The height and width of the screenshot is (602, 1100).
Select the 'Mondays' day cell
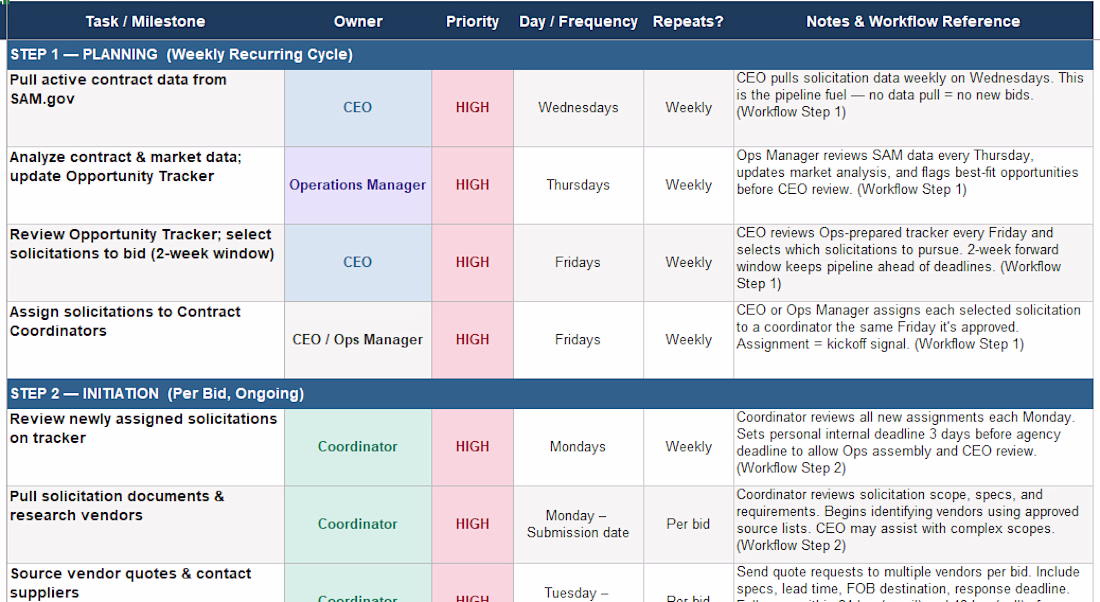(x=578, y=447)
